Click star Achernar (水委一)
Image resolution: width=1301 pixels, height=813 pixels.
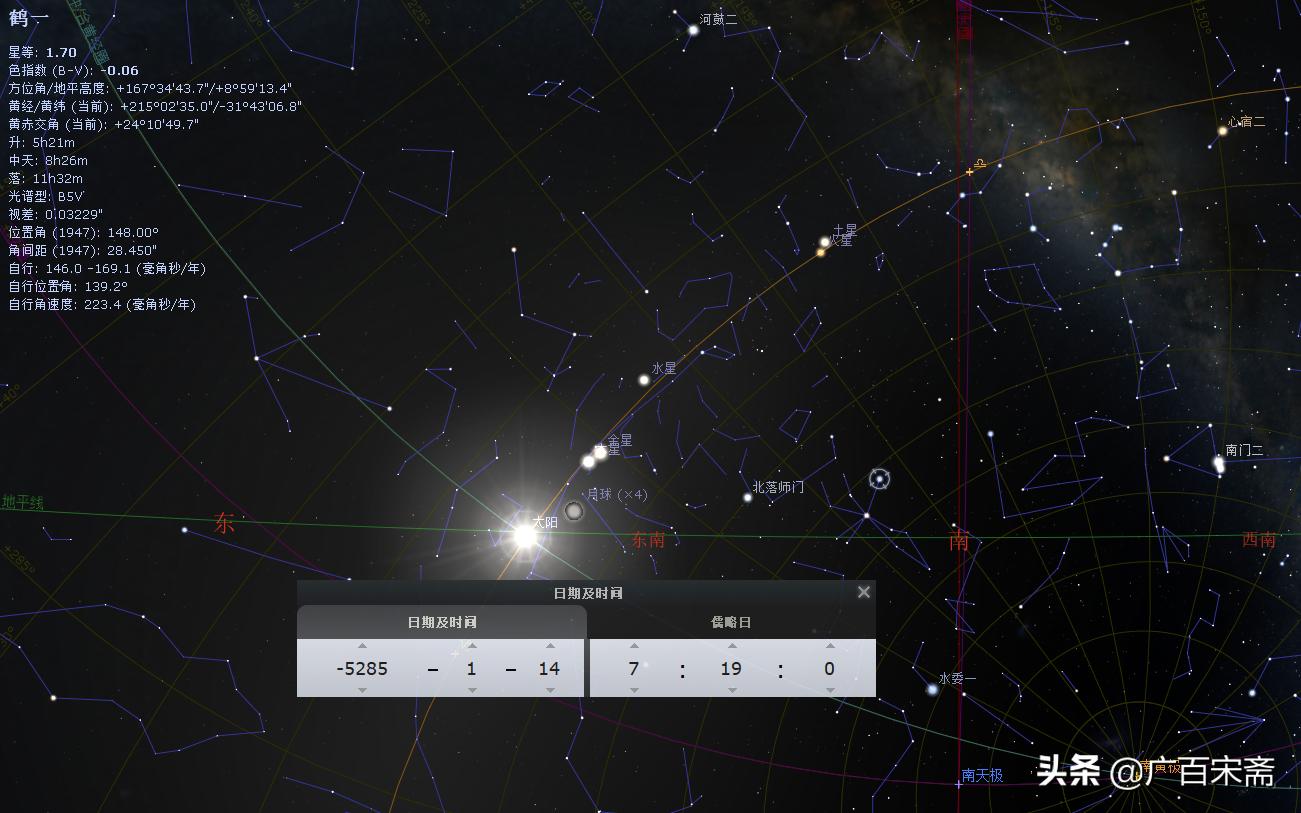[932, 689]
